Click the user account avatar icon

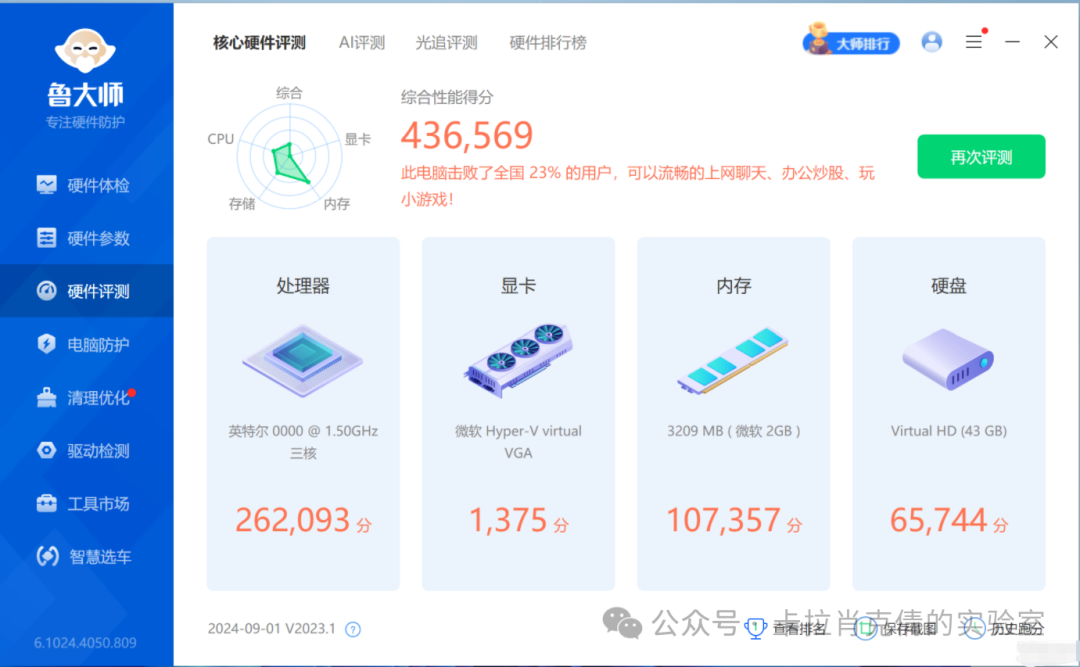[x=932, y=42]
